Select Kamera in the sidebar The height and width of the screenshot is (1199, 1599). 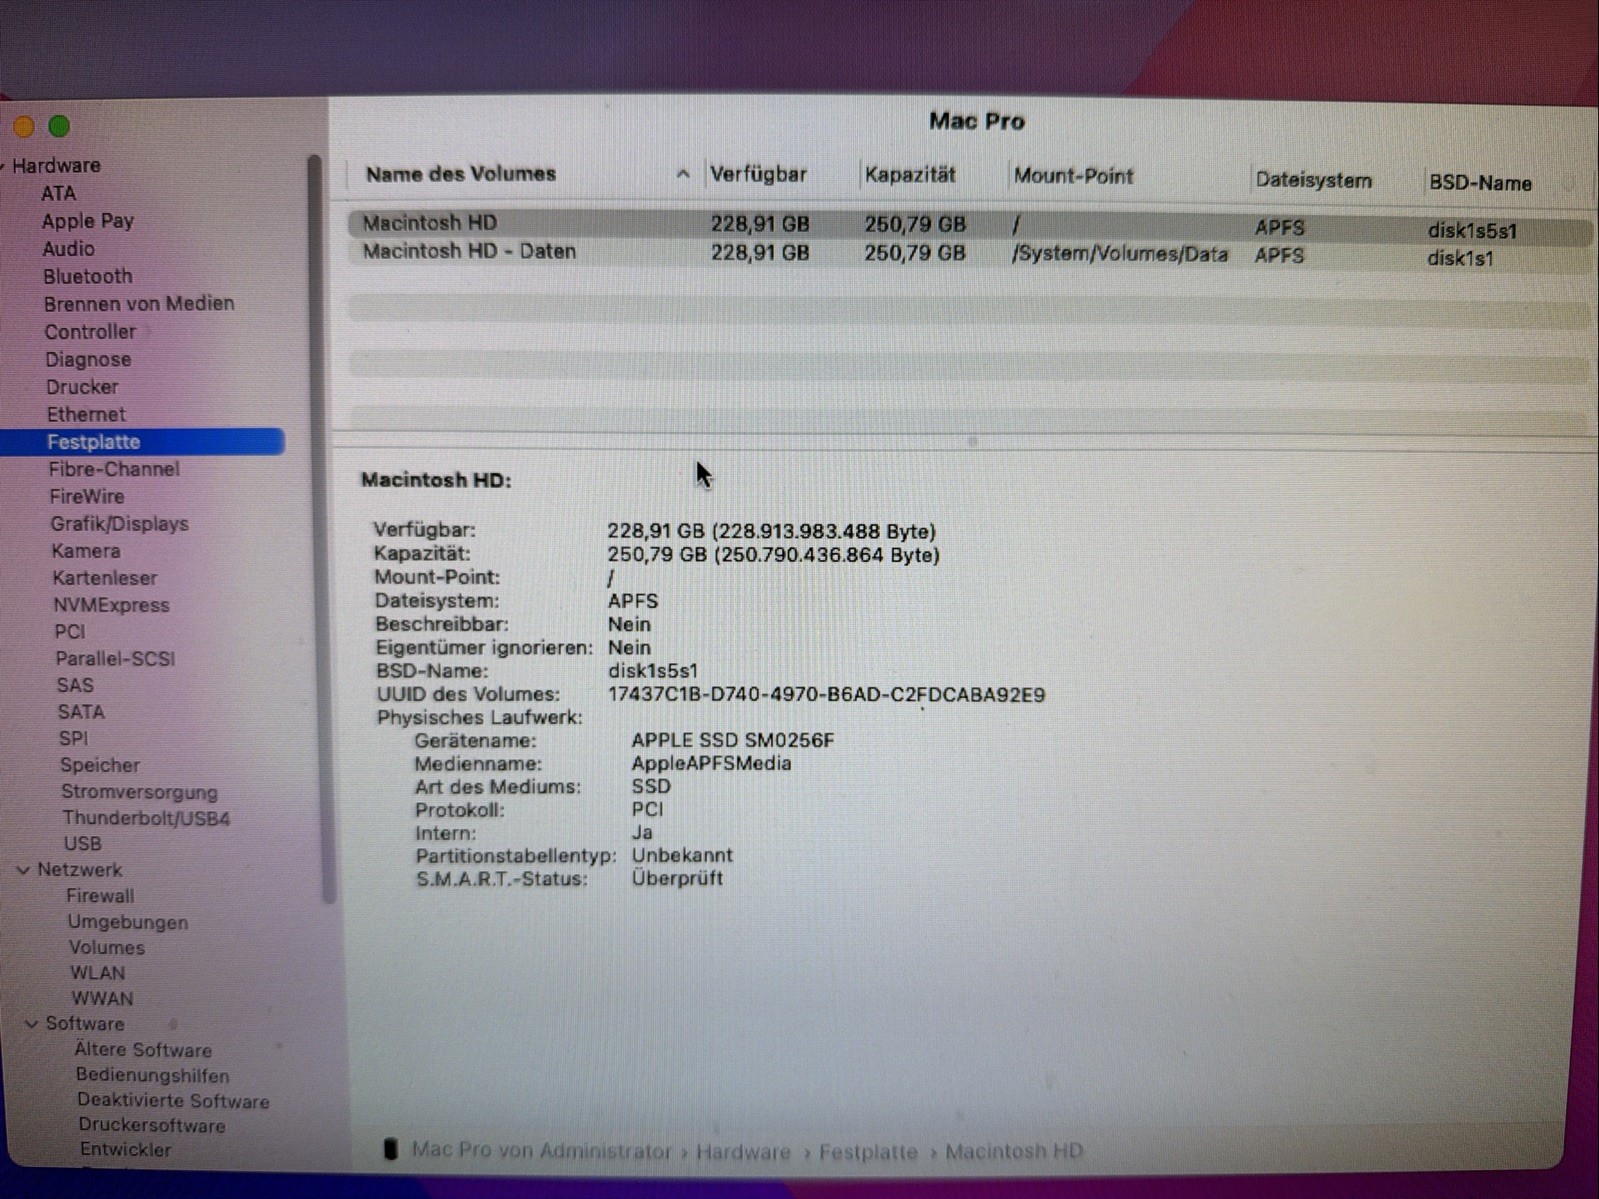click(x=86, y=550)
